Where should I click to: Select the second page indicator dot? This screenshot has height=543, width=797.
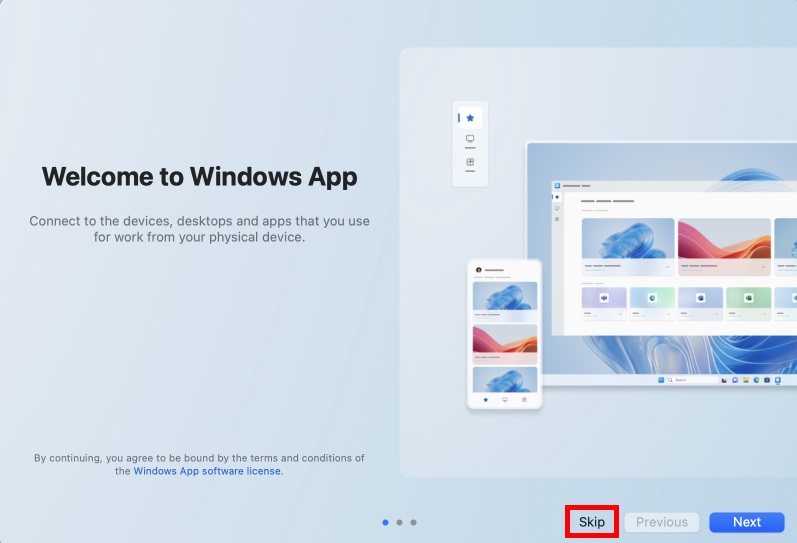click(400, 522)
